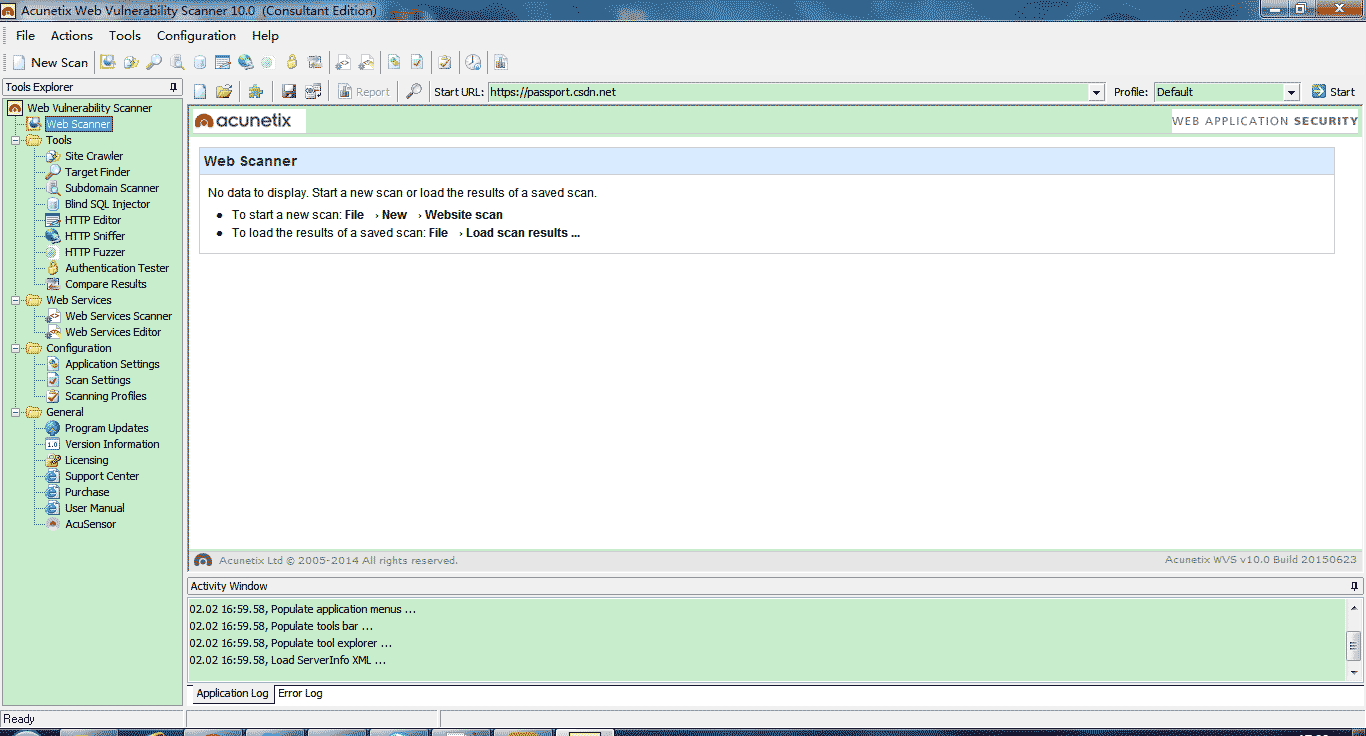The width and height of the screenshot is (1366, 736).
Task: Open Scanning Profiles toolbar icon
Action: (x=444, y=62)
